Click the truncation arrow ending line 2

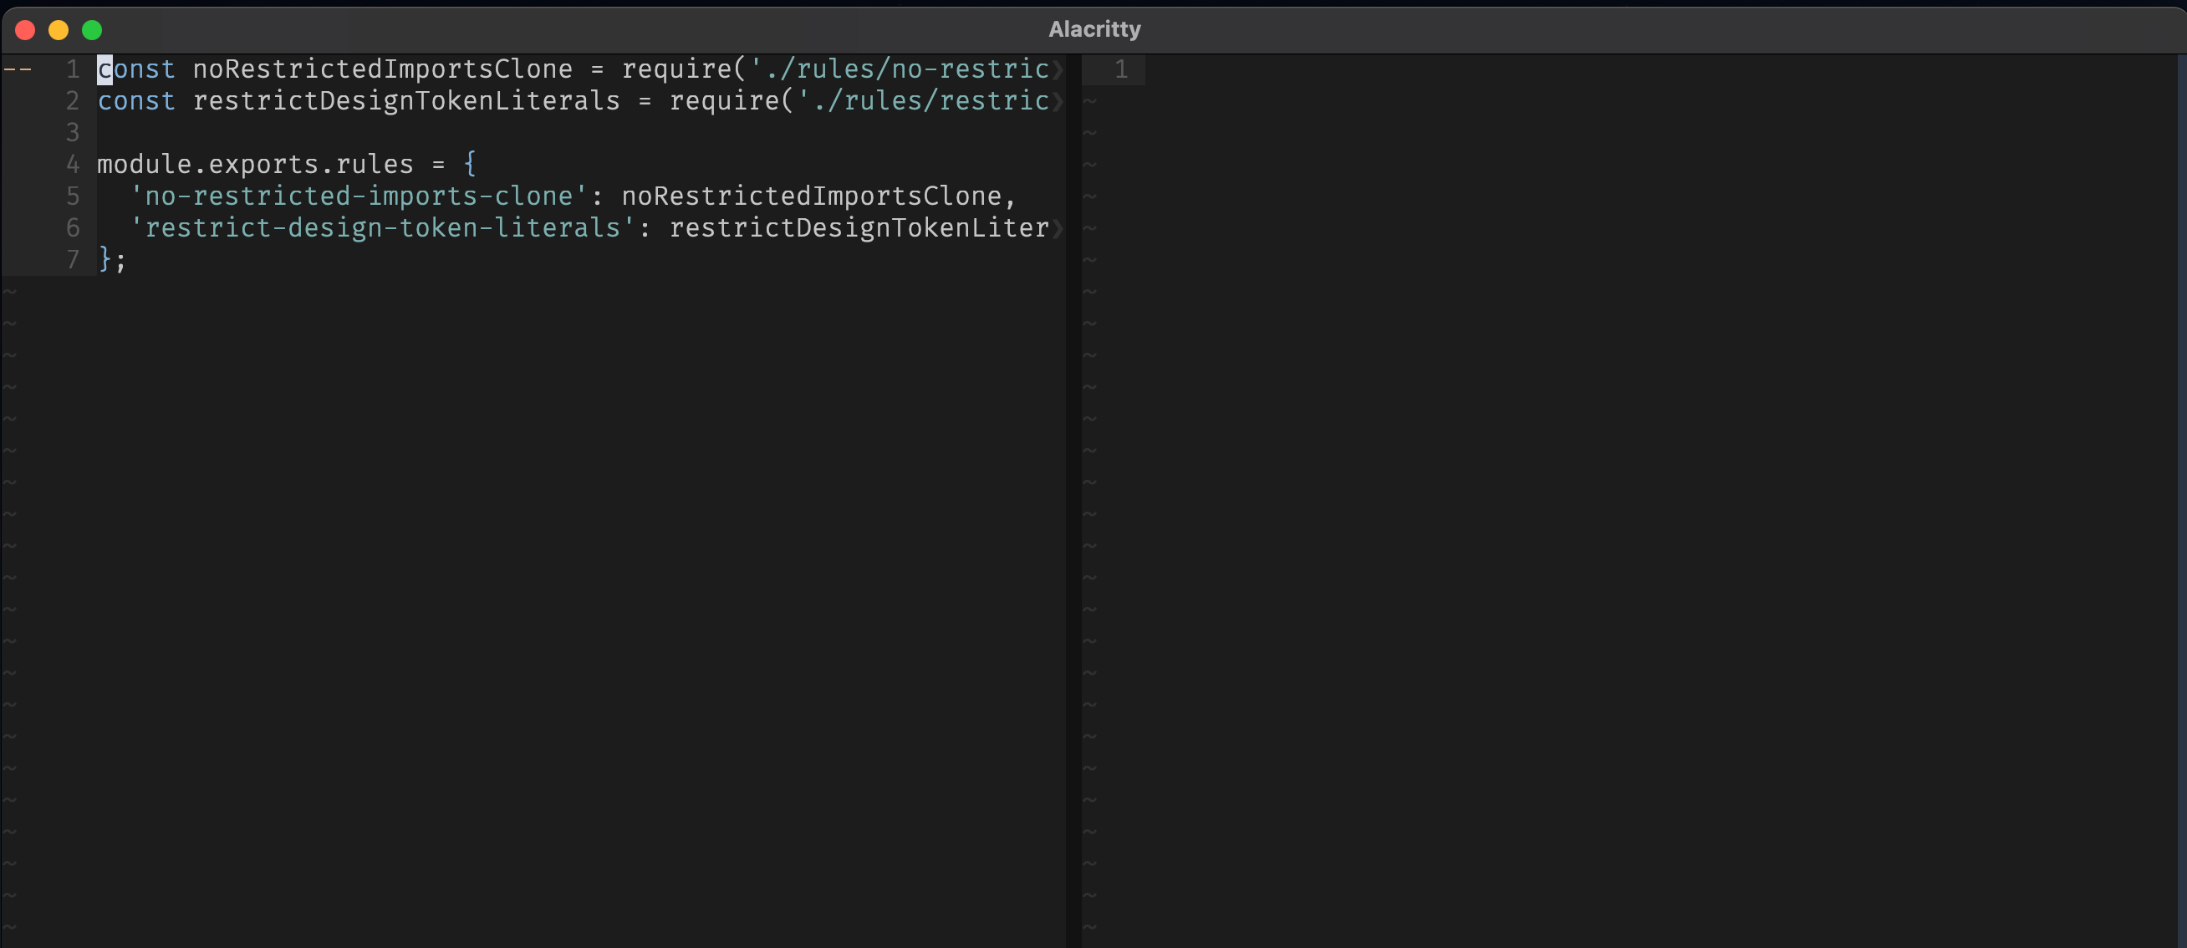[1057, 101]
